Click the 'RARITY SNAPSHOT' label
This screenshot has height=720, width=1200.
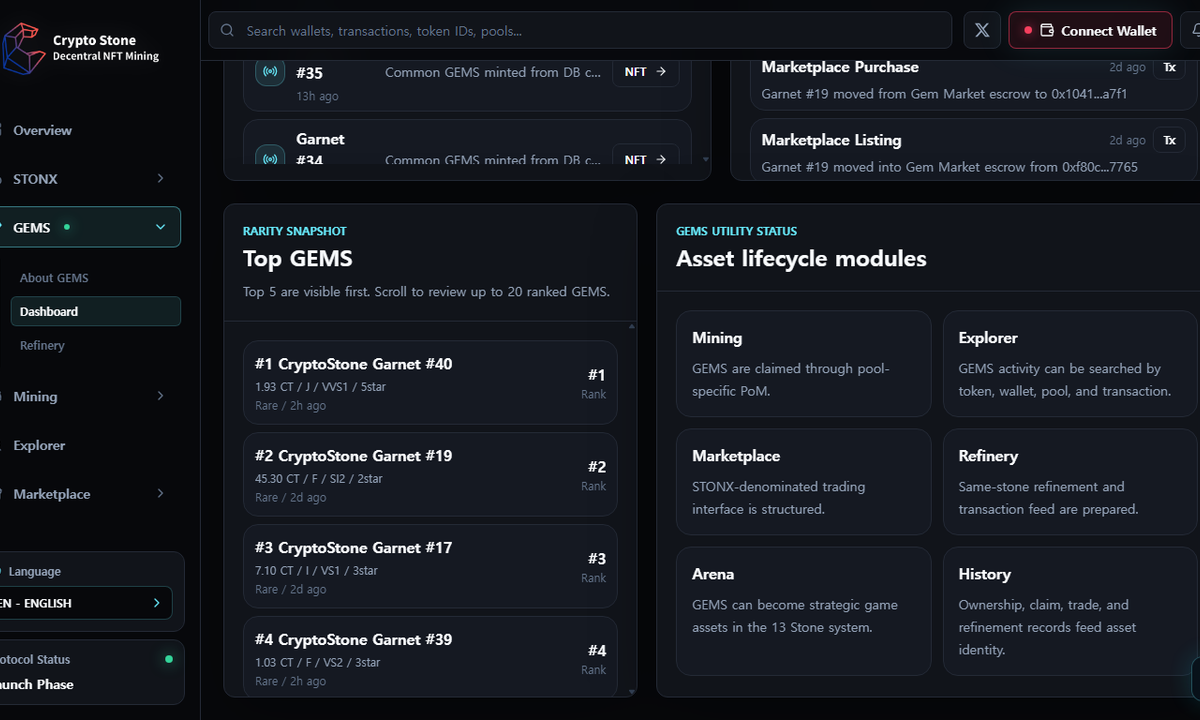(295, 231)
